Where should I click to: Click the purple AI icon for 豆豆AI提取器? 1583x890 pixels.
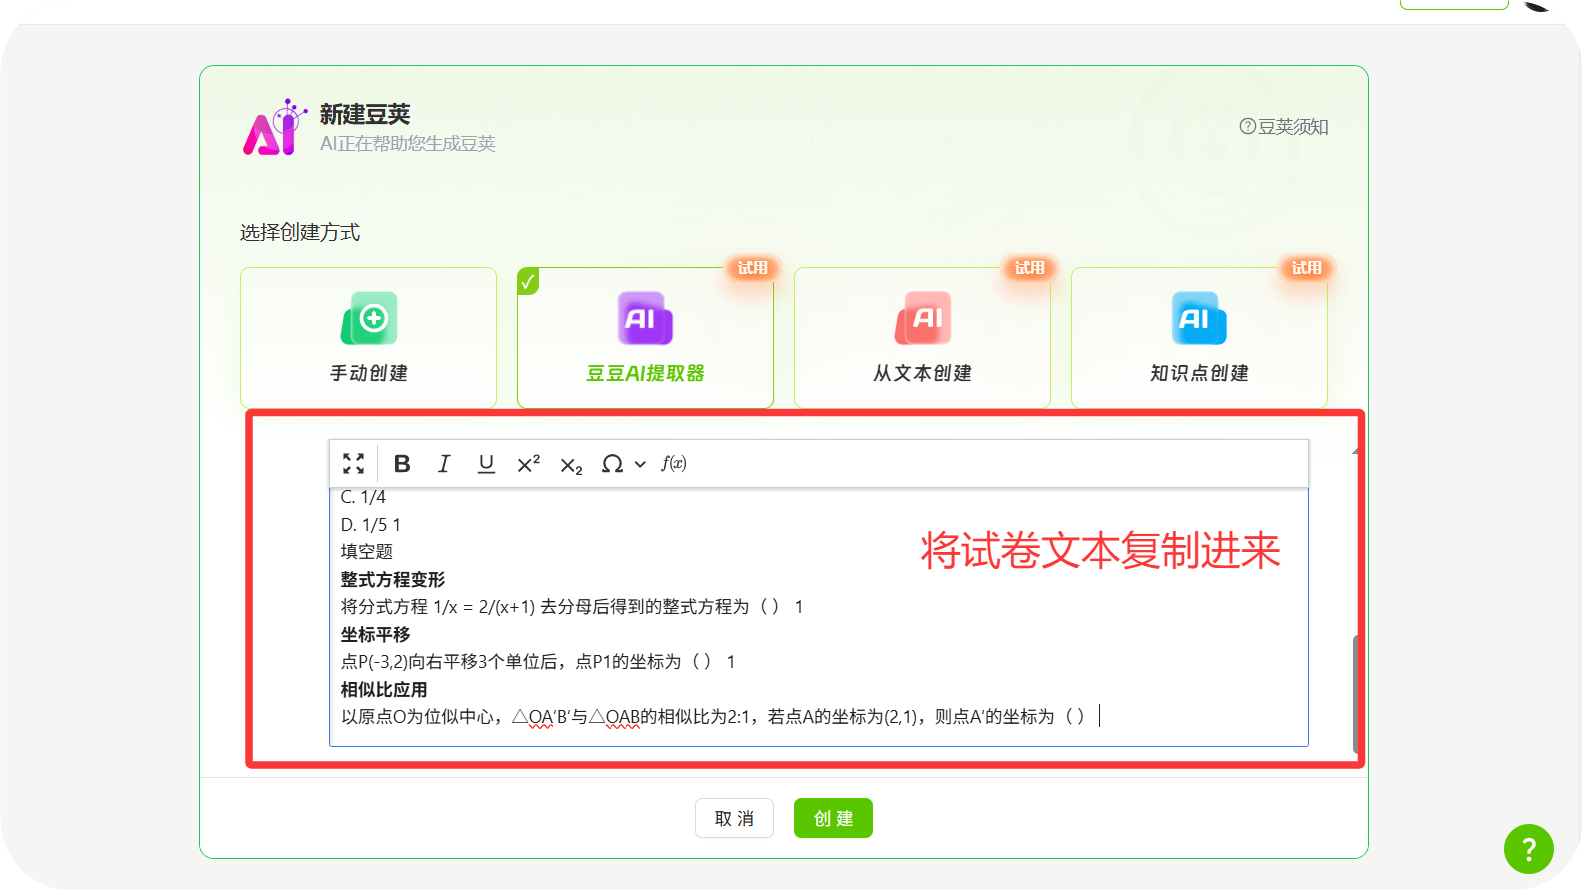click(645, 318)
